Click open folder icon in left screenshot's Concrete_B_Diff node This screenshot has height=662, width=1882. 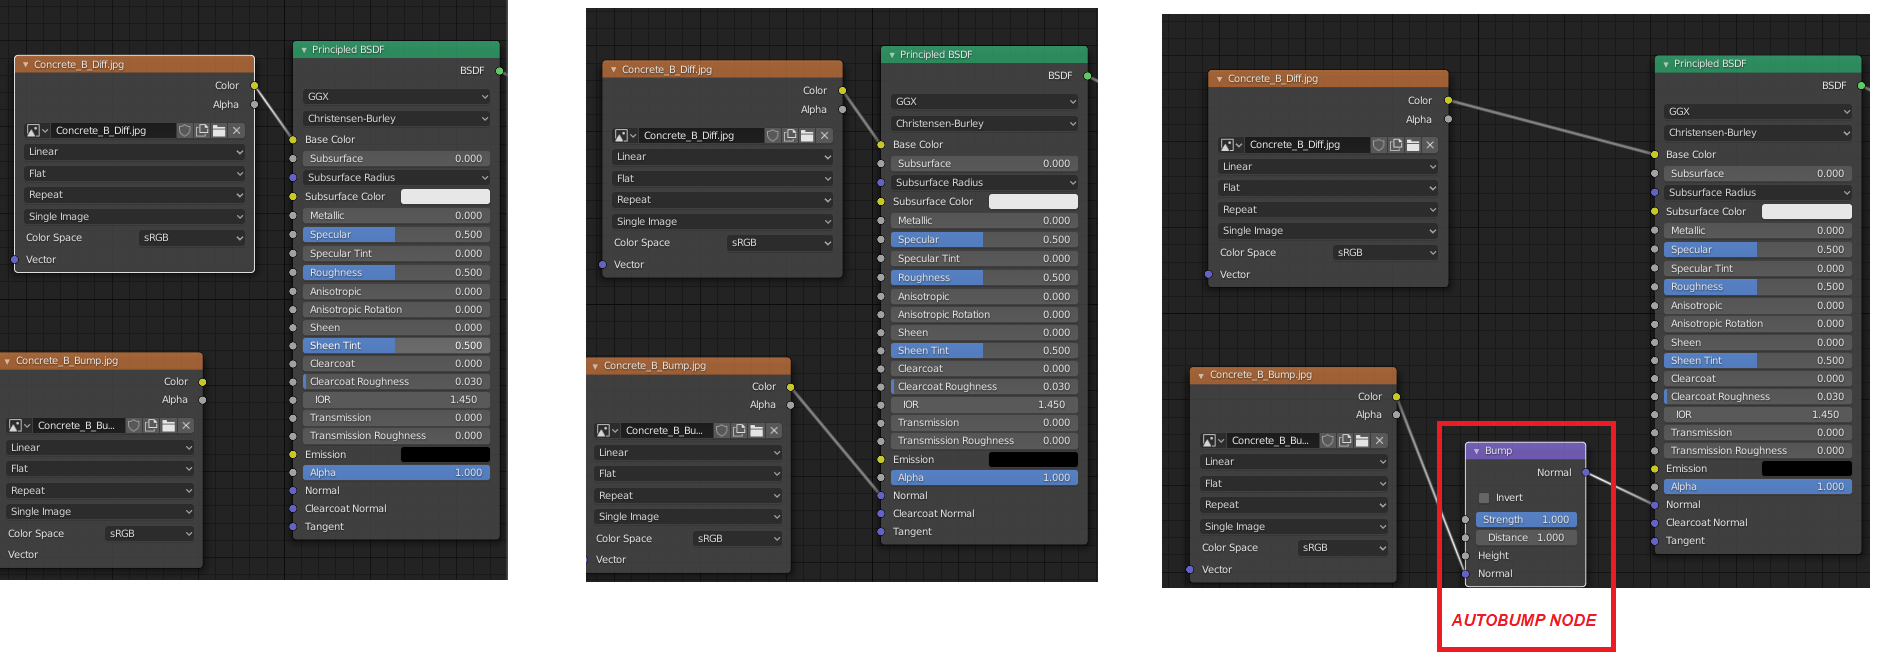(219, 131)
